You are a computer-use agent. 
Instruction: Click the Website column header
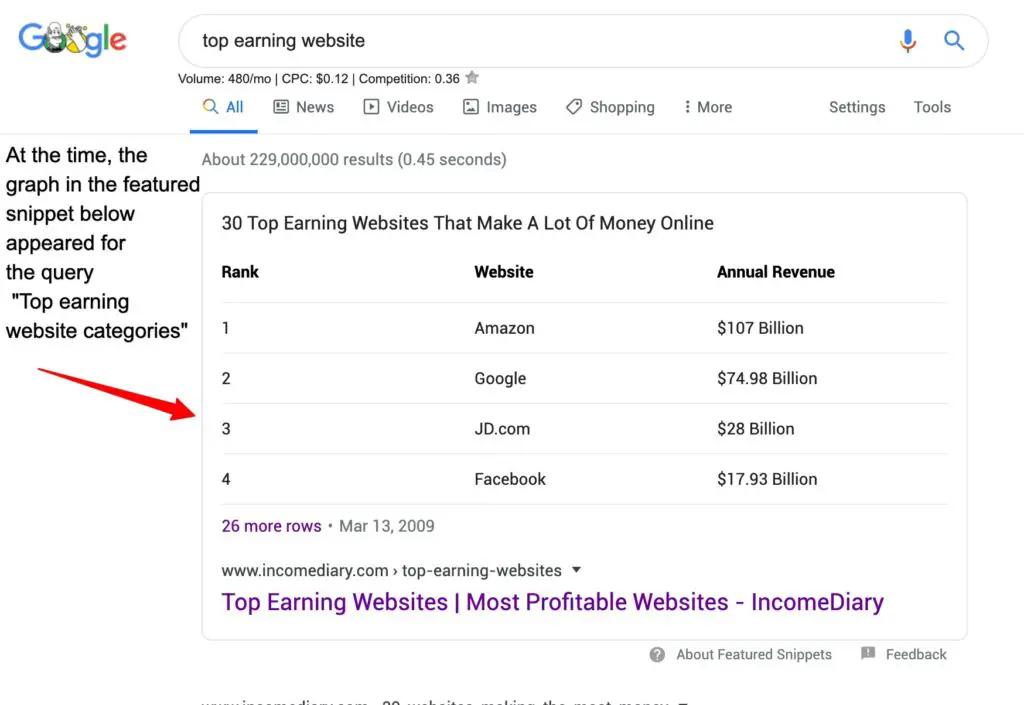[504, 272]
